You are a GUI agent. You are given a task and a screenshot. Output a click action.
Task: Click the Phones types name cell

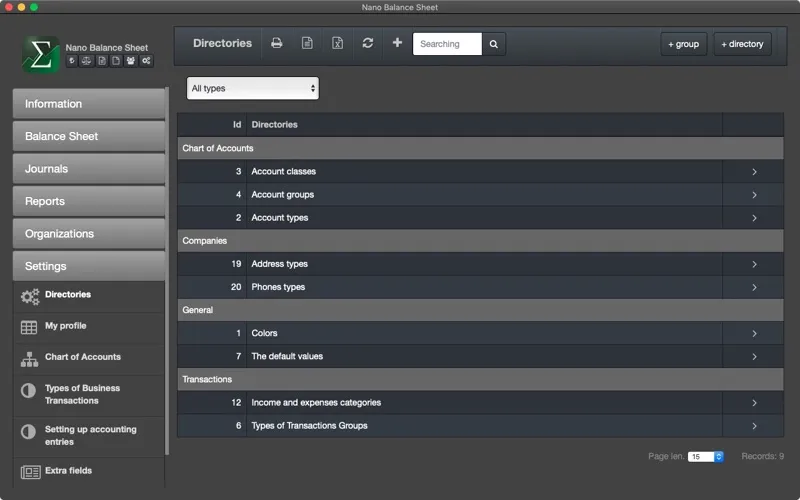[x=484, y=287]
